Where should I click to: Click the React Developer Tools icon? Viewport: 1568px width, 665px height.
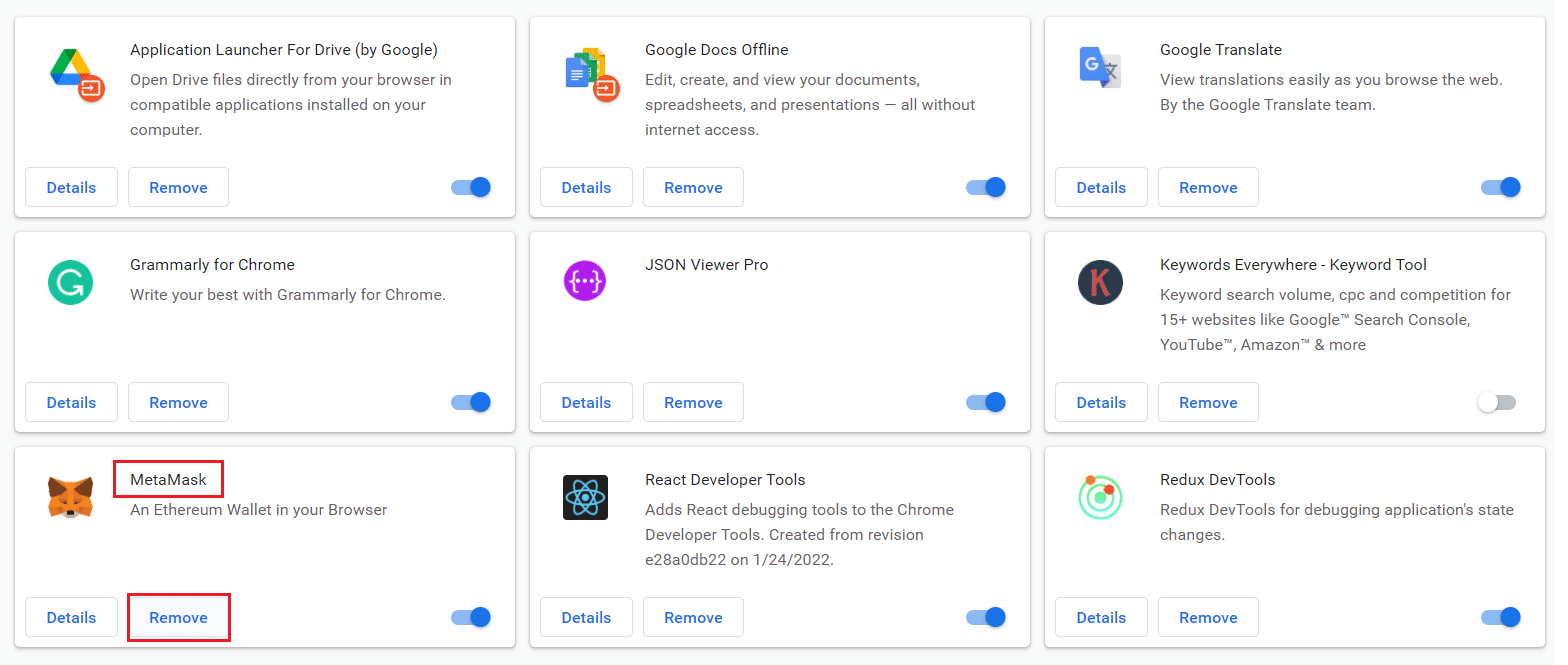585,497
